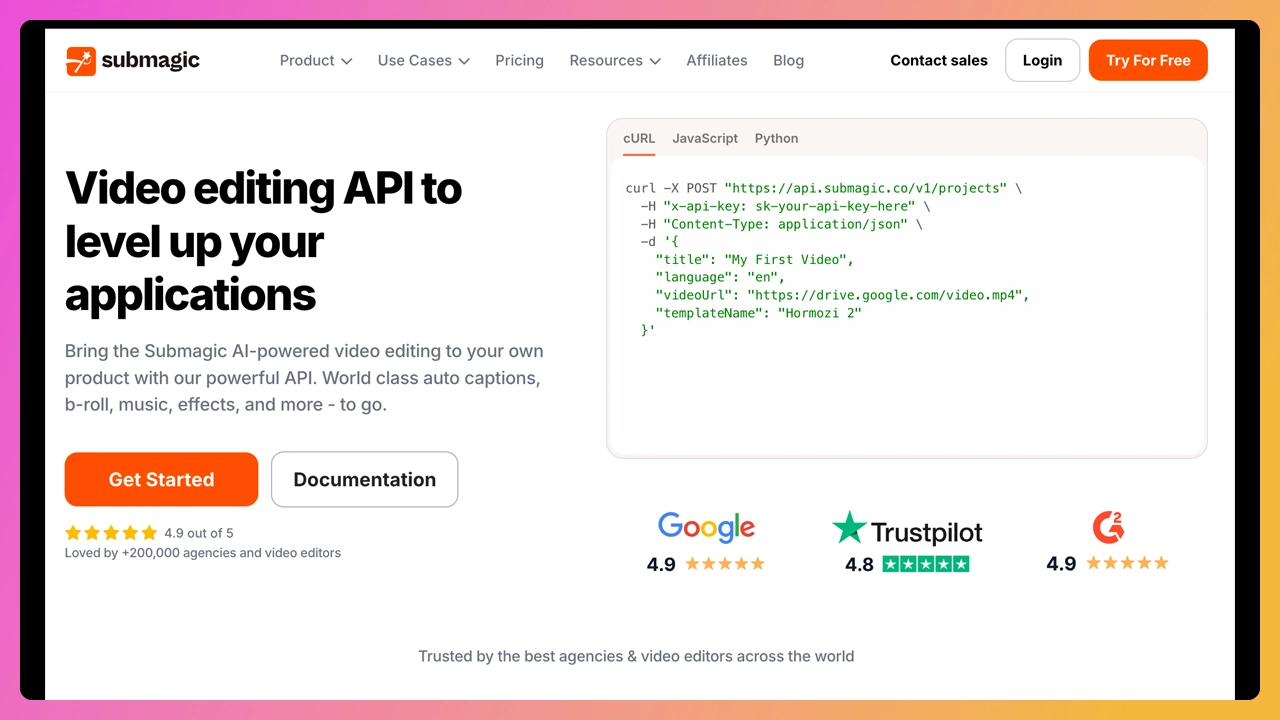Click the API URL line in code sample
This screenshot has width=1280, height=720.
coord(824,188)
